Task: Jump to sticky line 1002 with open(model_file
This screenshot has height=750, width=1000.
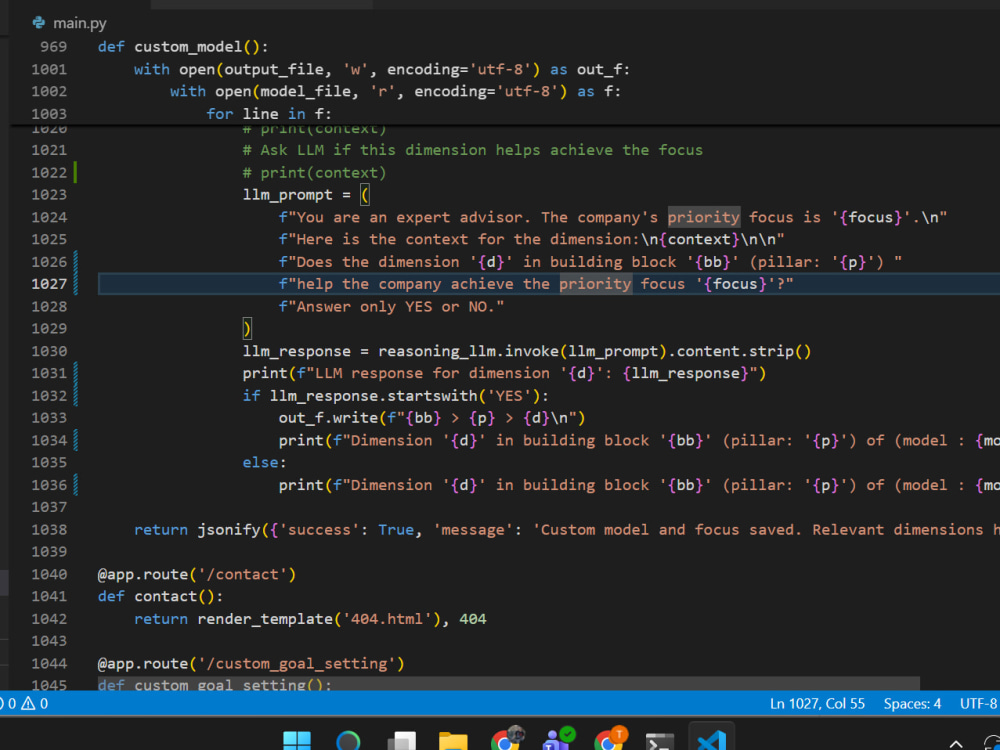Action: pos(395,91)
